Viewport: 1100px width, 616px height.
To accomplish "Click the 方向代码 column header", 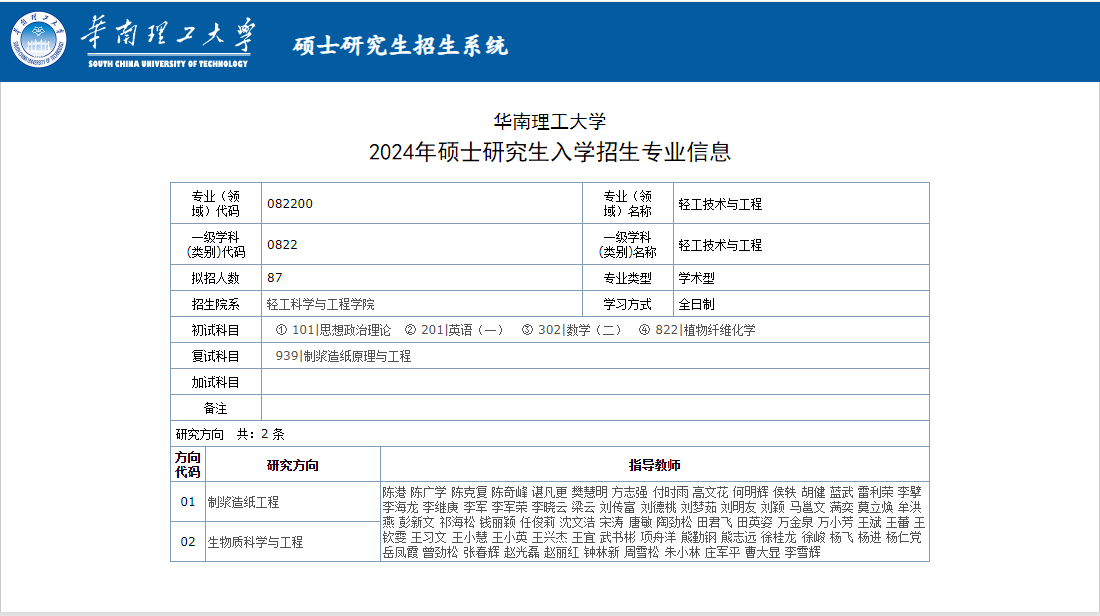I will tap(187, 464).
